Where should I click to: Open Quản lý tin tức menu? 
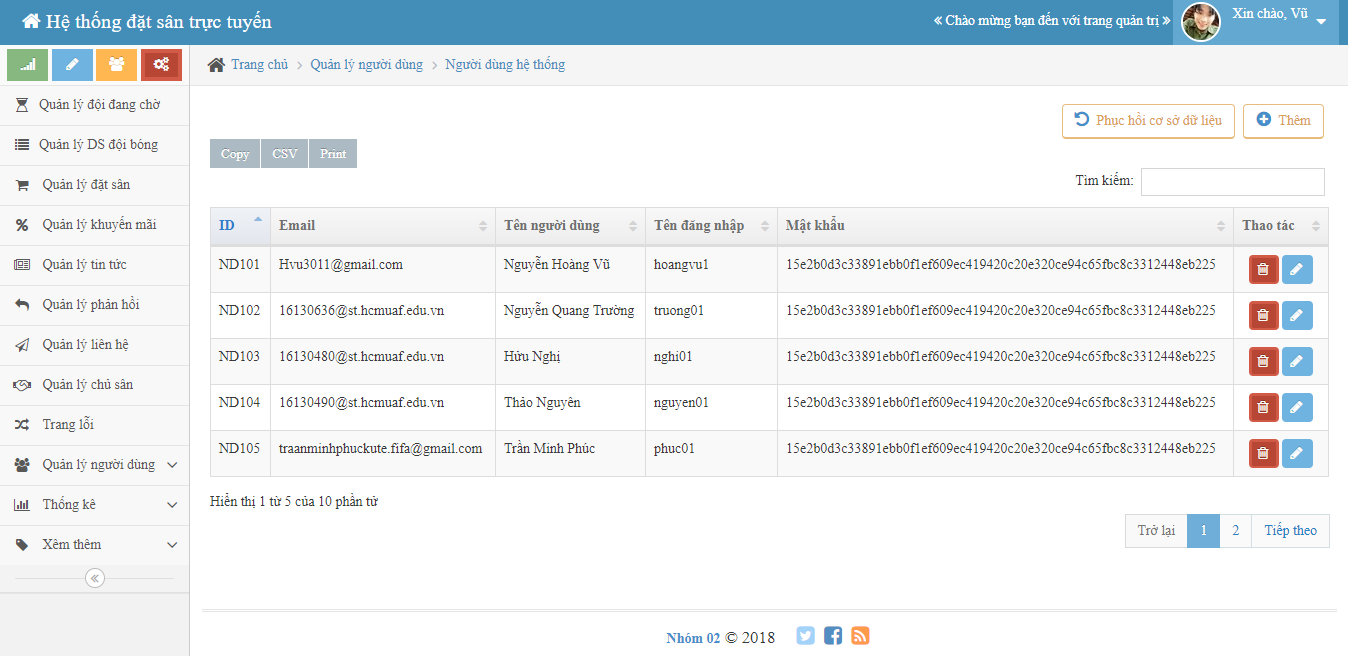tap(94, 265)
